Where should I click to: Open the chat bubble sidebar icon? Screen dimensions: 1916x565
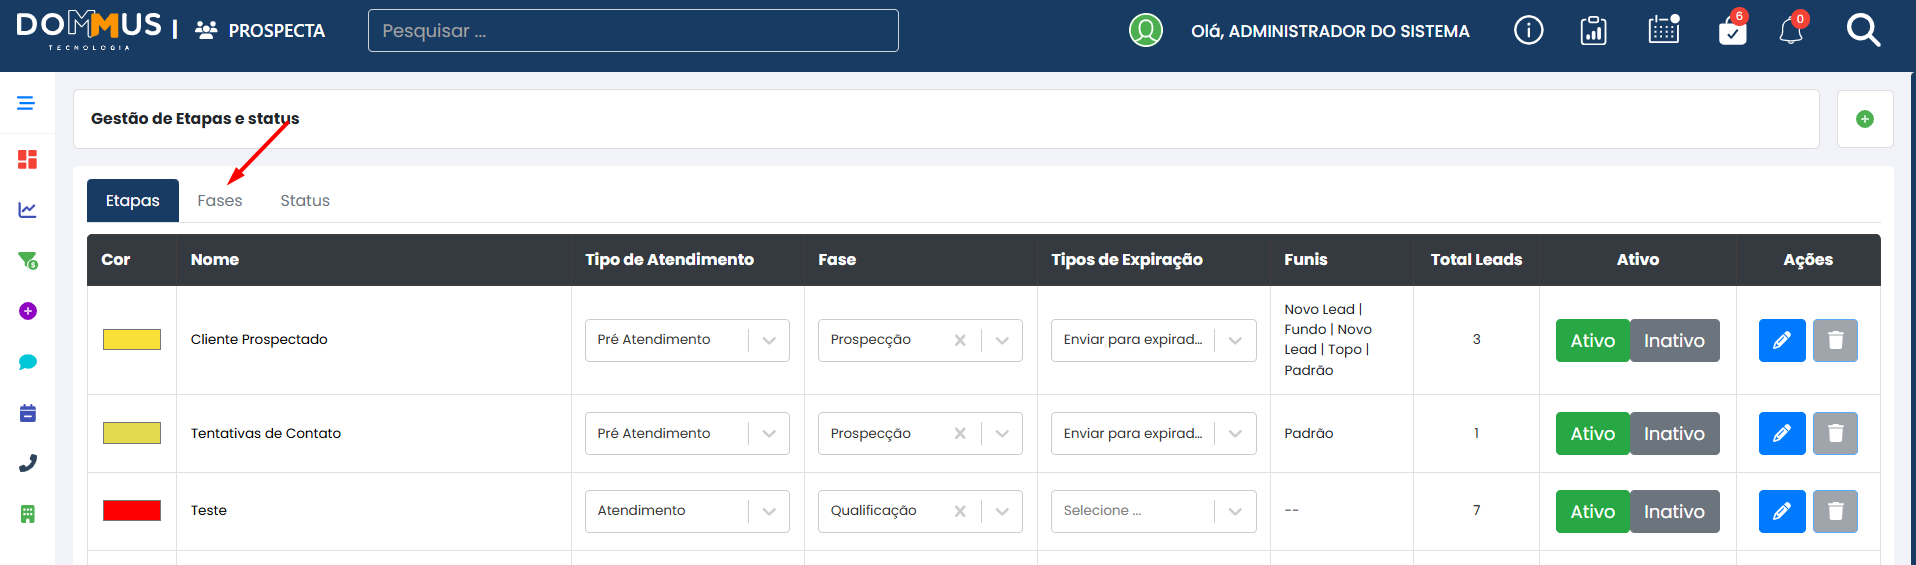pyautogui.click(x=28, y=362)
